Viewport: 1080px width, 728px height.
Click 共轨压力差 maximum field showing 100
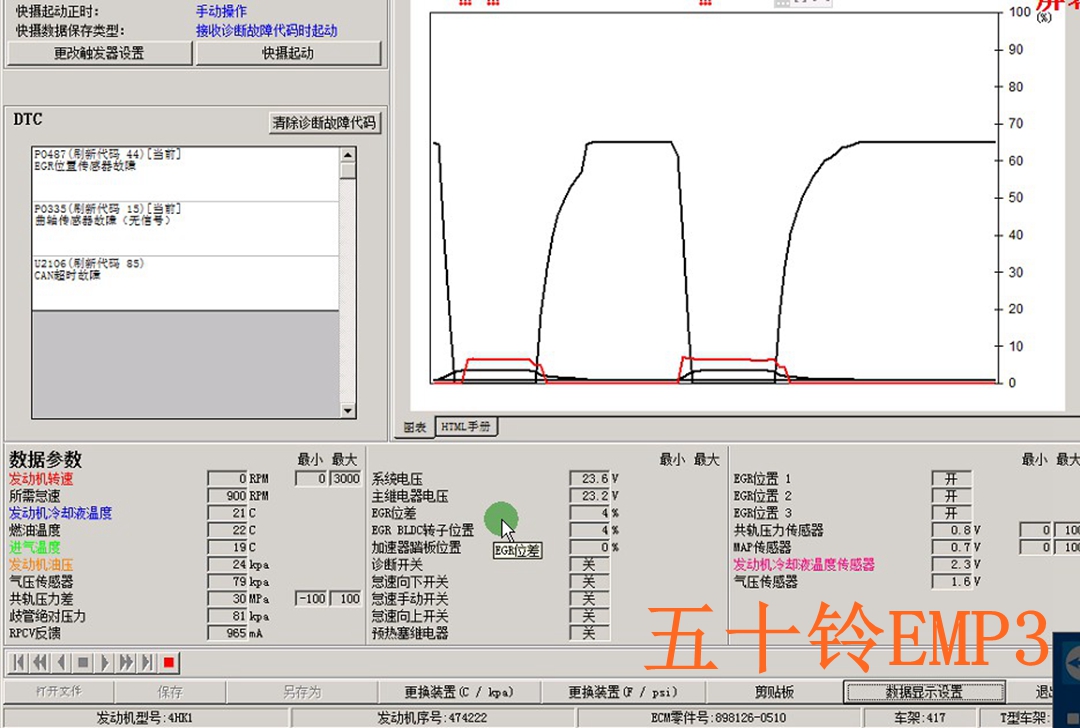coord(346,599)
